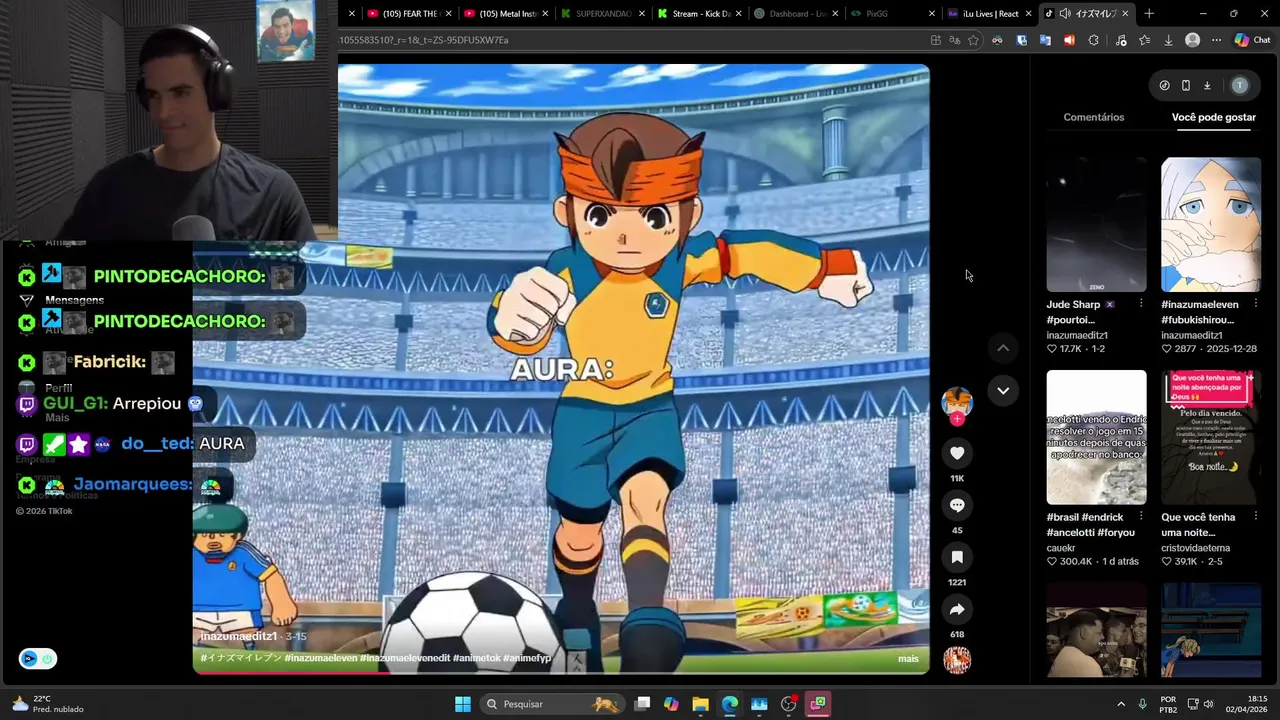Click #animetok hashtag in caption
This screenshot has height=720, width=1280.
point(476,658)
